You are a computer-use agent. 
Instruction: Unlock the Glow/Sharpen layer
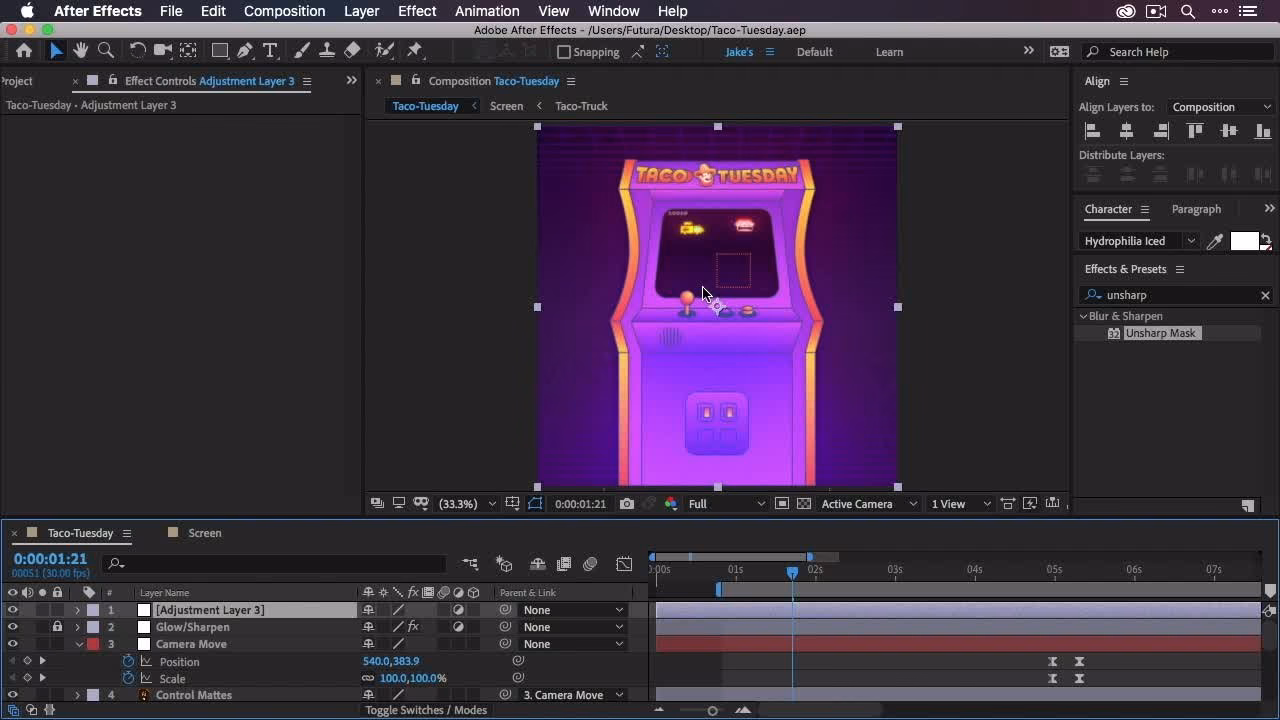57,627
